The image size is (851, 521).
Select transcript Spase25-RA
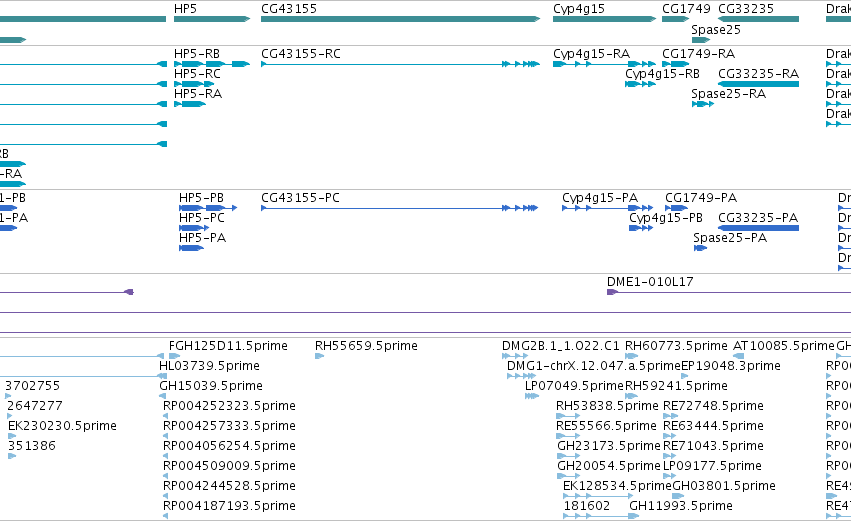728,93
